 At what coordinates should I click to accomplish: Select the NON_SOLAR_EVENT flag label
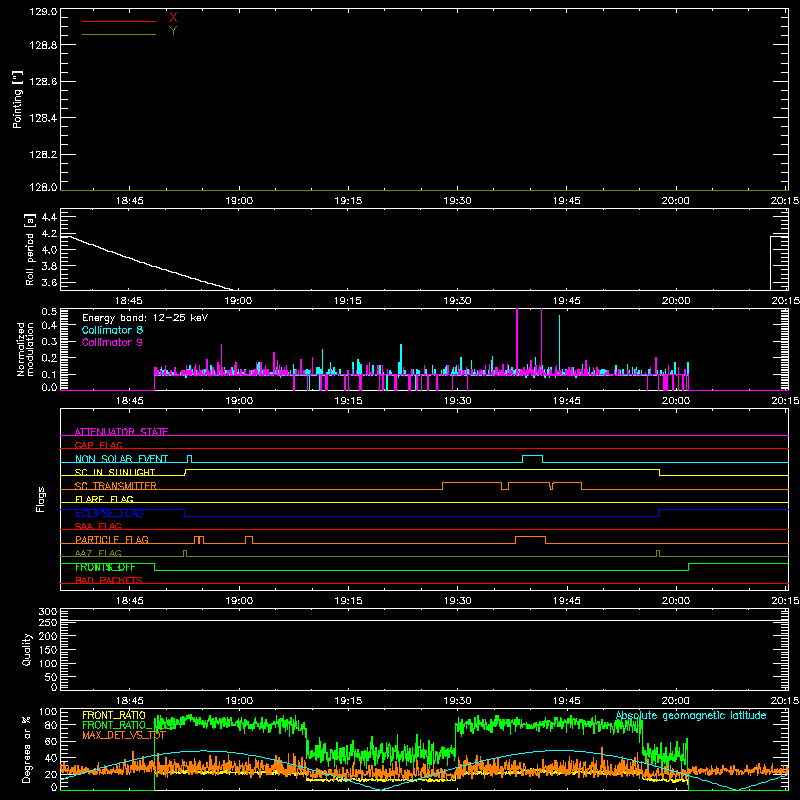click(x=121, y=459)
